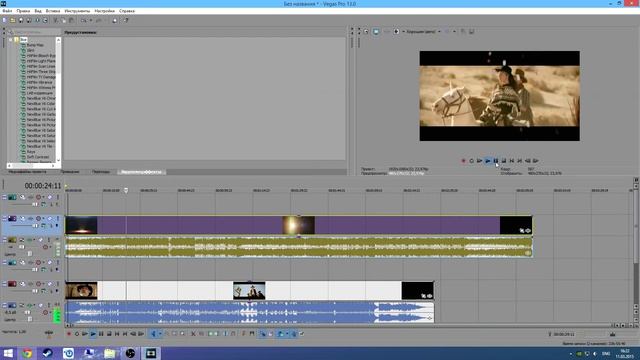Open Event Pan/Crop on purple clip end
Viewport: 640px width, 360px height.
pyautogui.click(x=522, y=231)
